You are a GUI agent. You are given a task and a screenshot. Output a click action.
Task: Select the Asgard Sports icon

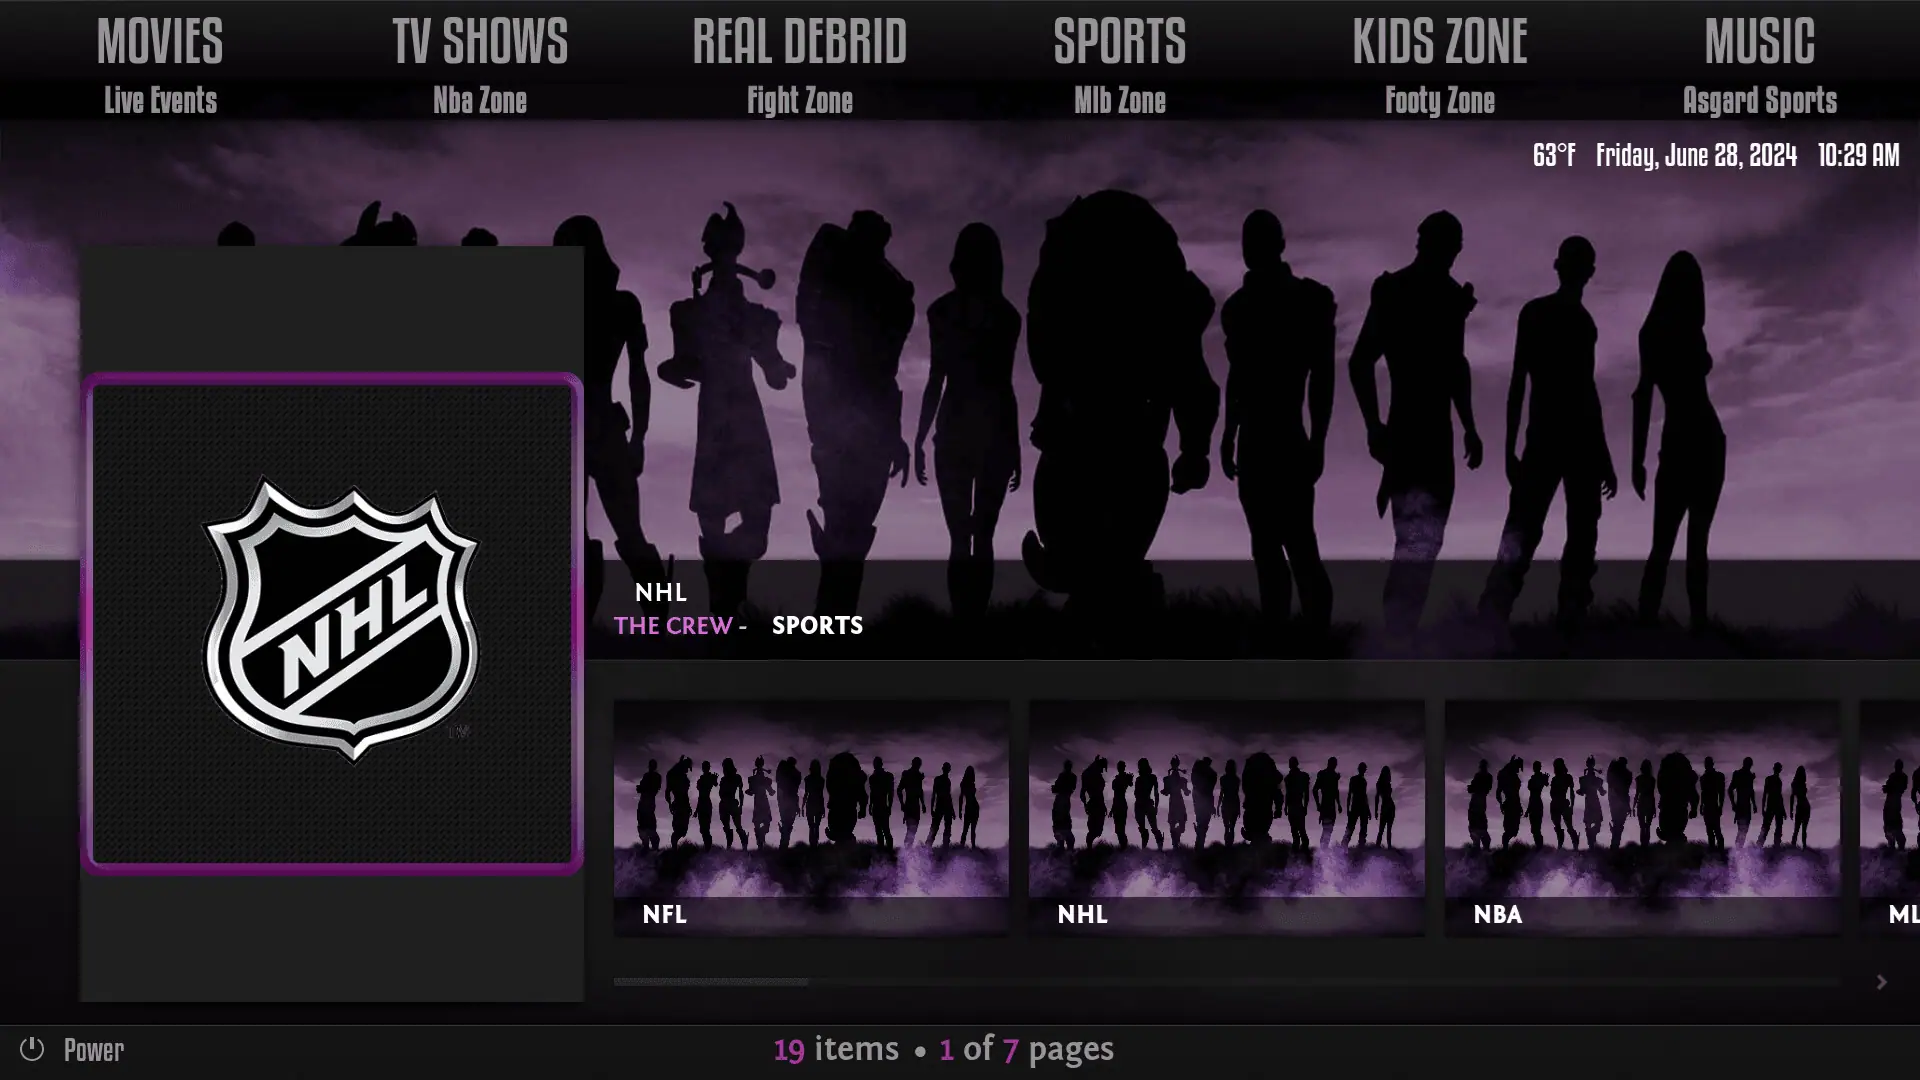1760,99
